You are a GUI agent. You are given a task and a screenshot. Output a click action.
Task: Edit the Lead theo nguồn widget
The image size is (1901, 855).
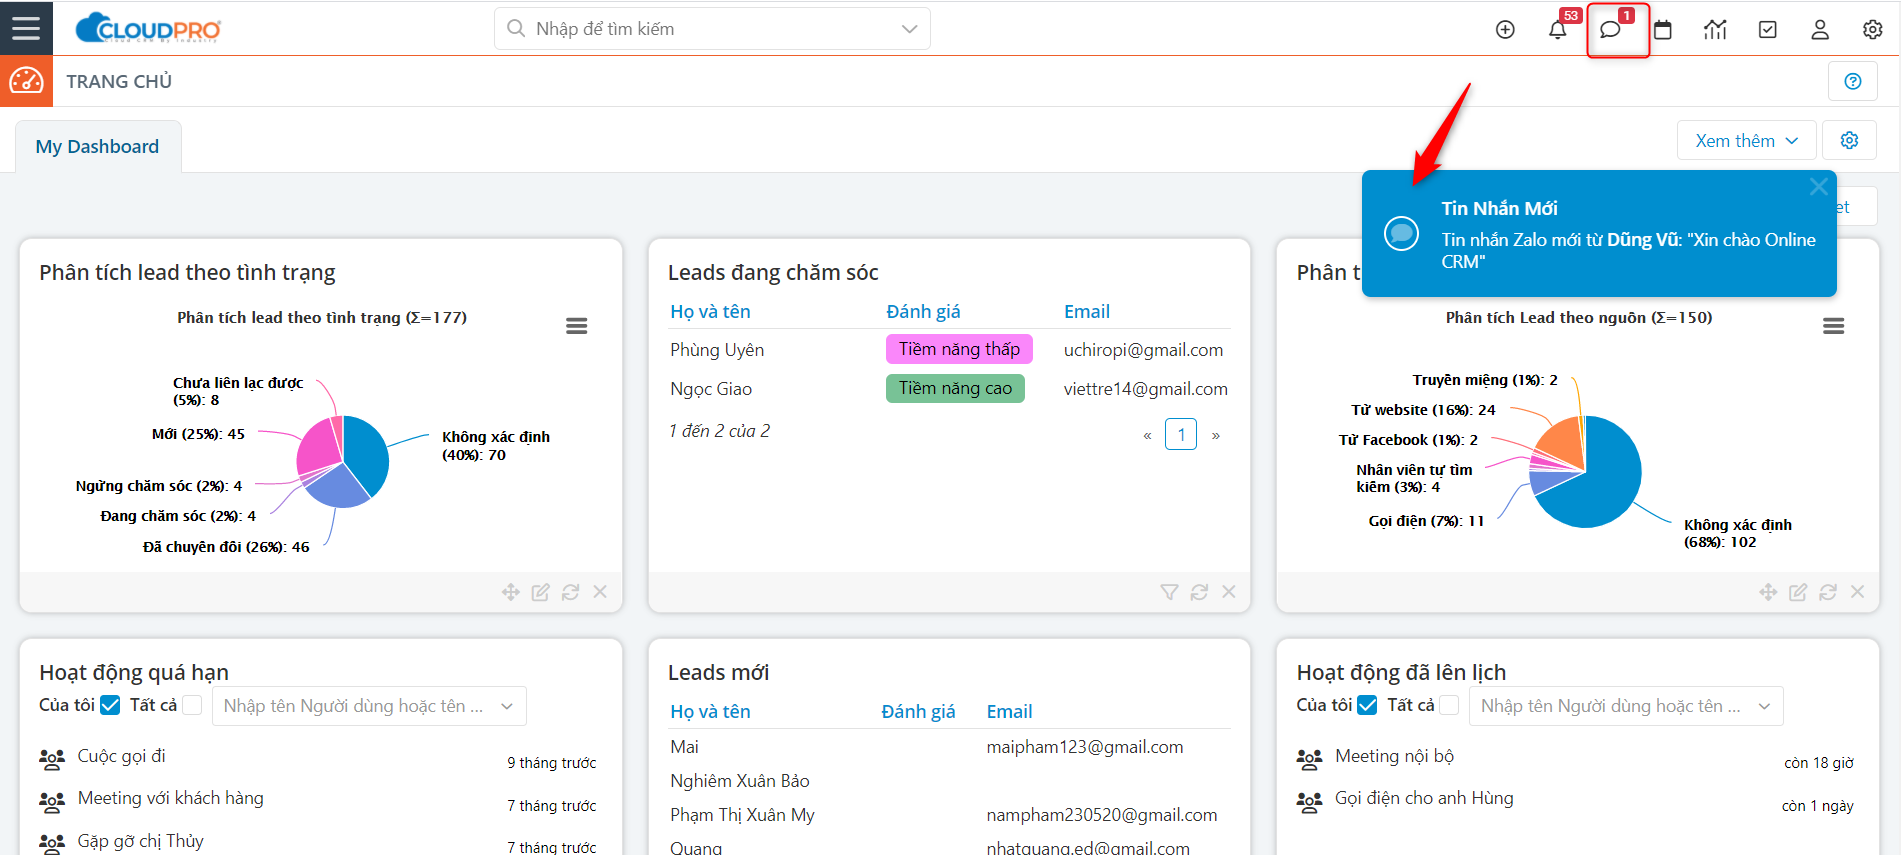(x=1798, y=592)
